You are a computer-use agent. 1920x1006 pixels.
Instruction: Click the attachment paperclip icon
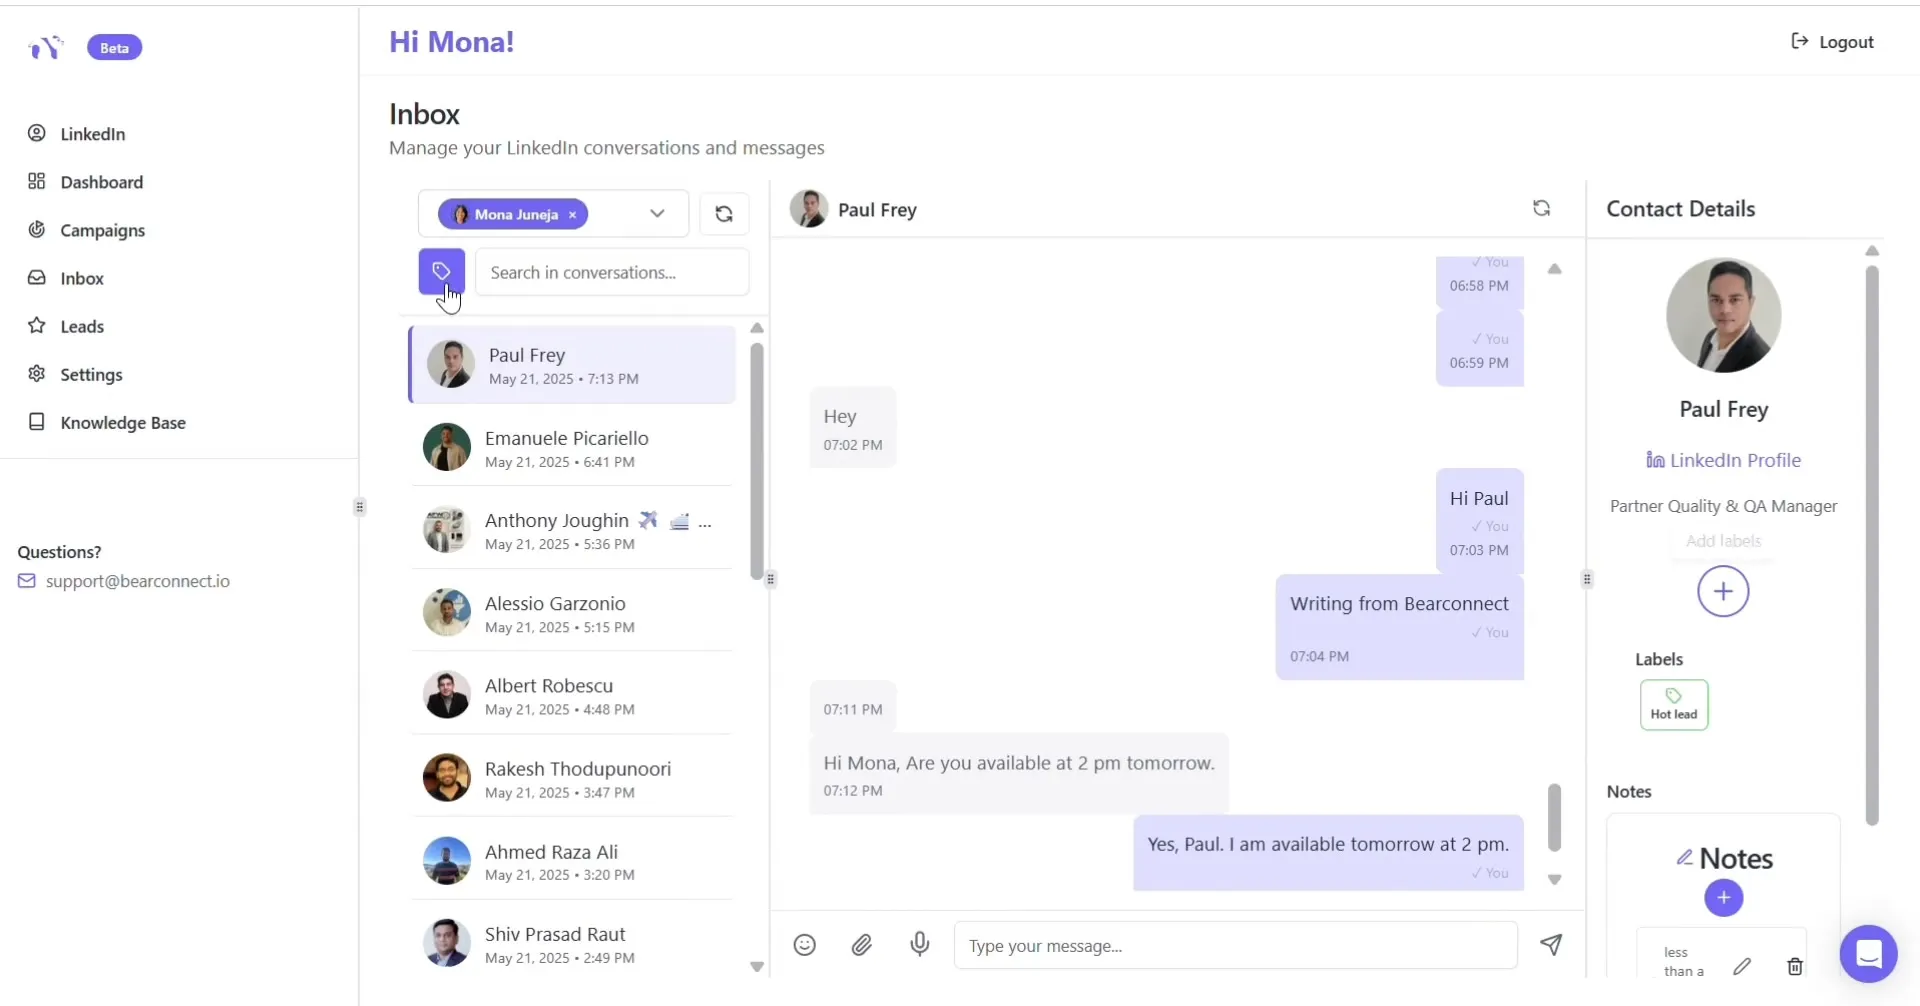pos(861,945)
